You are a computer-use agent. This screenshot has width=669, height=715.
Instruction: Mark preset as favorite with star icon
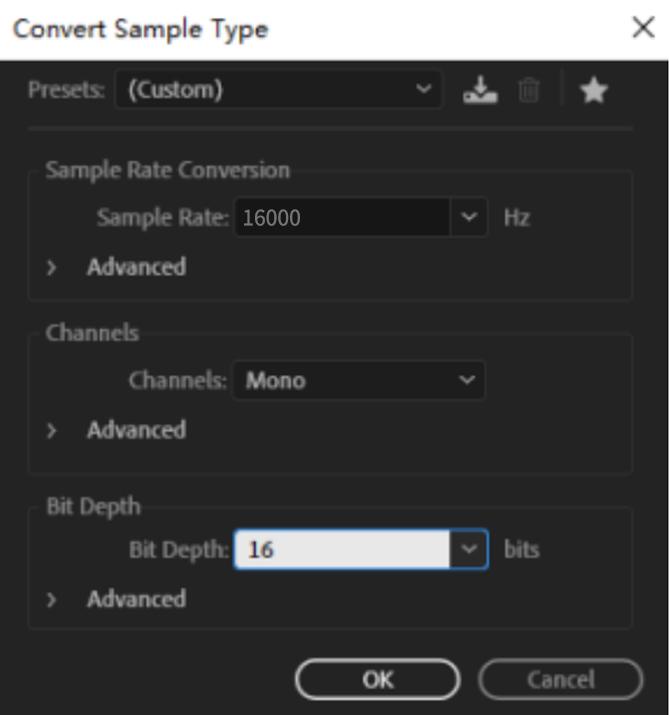(x=594, y=91)
